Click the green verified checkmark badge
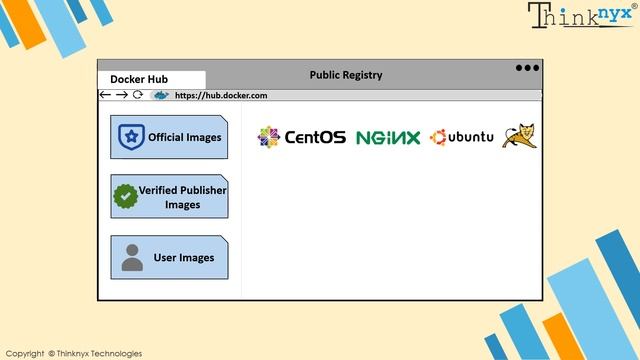The height and width of the screenshot is (360, 640). tap(125, 196)
